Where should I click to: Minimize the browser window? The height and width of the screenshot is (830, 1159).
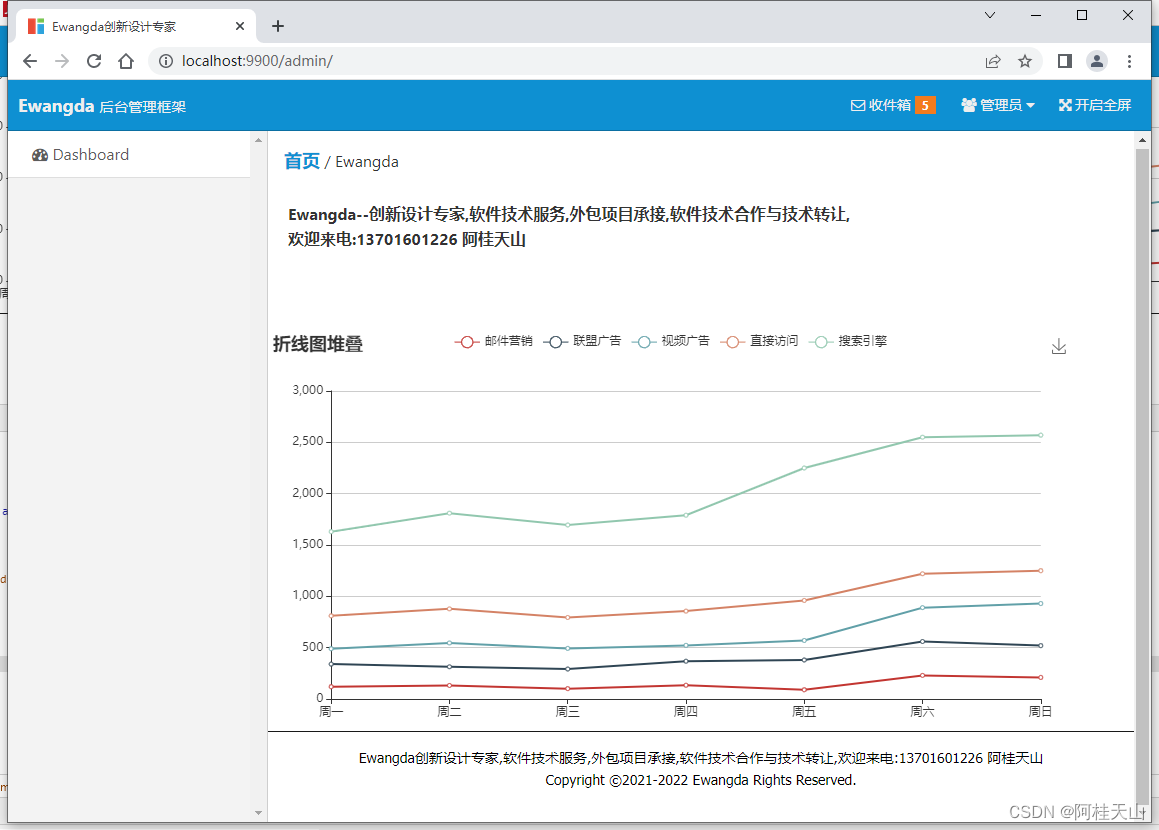point(1036,15)
